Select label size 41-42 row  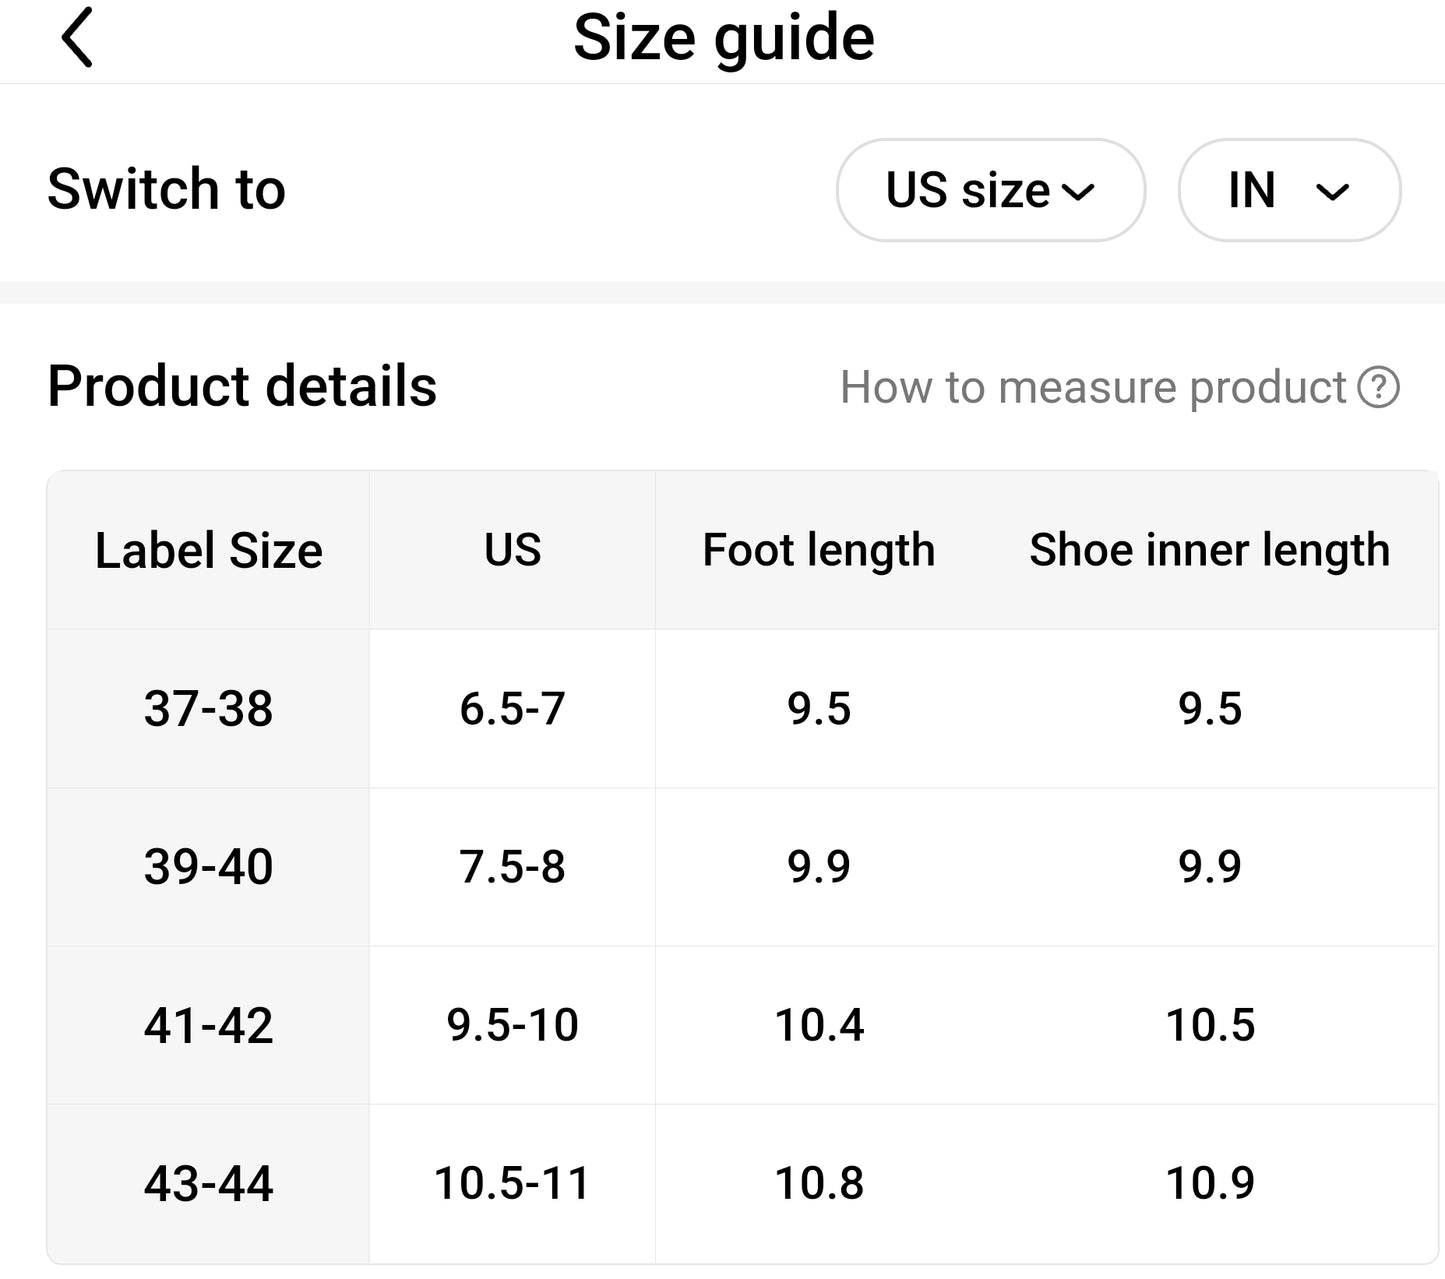pos(742,1025)
